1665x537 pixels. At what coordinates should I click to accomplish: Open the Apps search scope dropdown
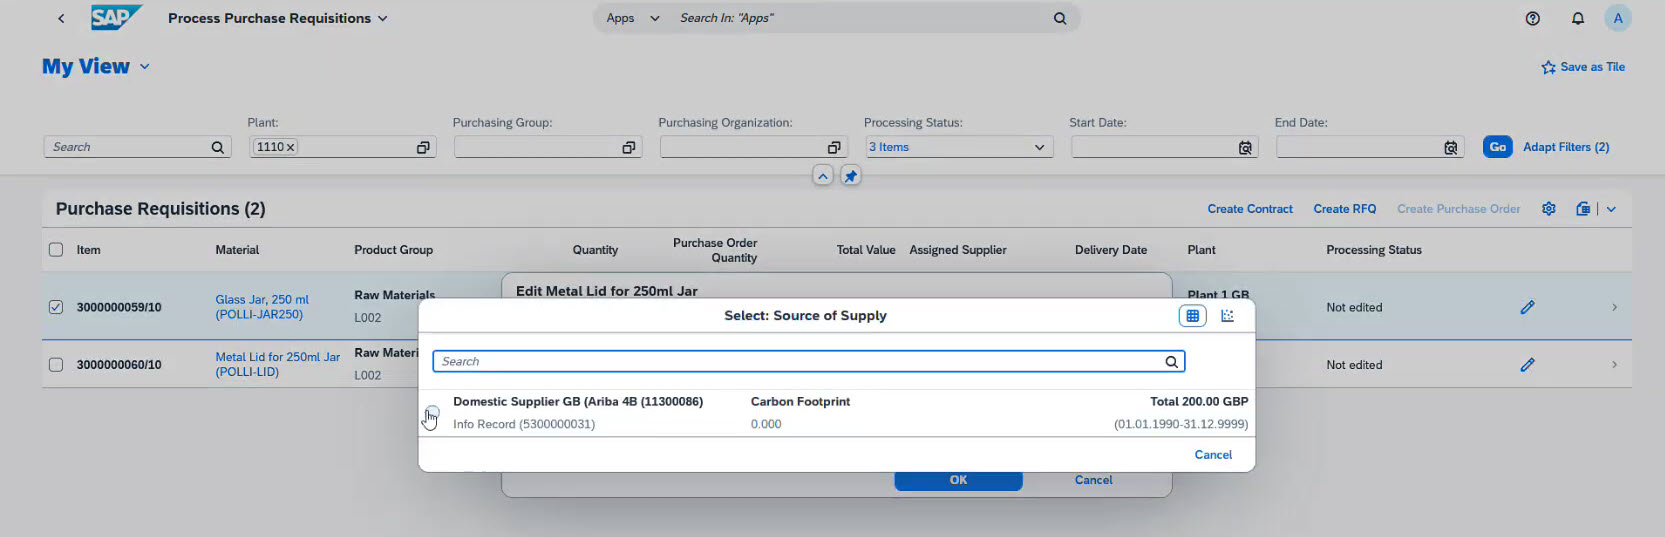[x=654, y=18]
